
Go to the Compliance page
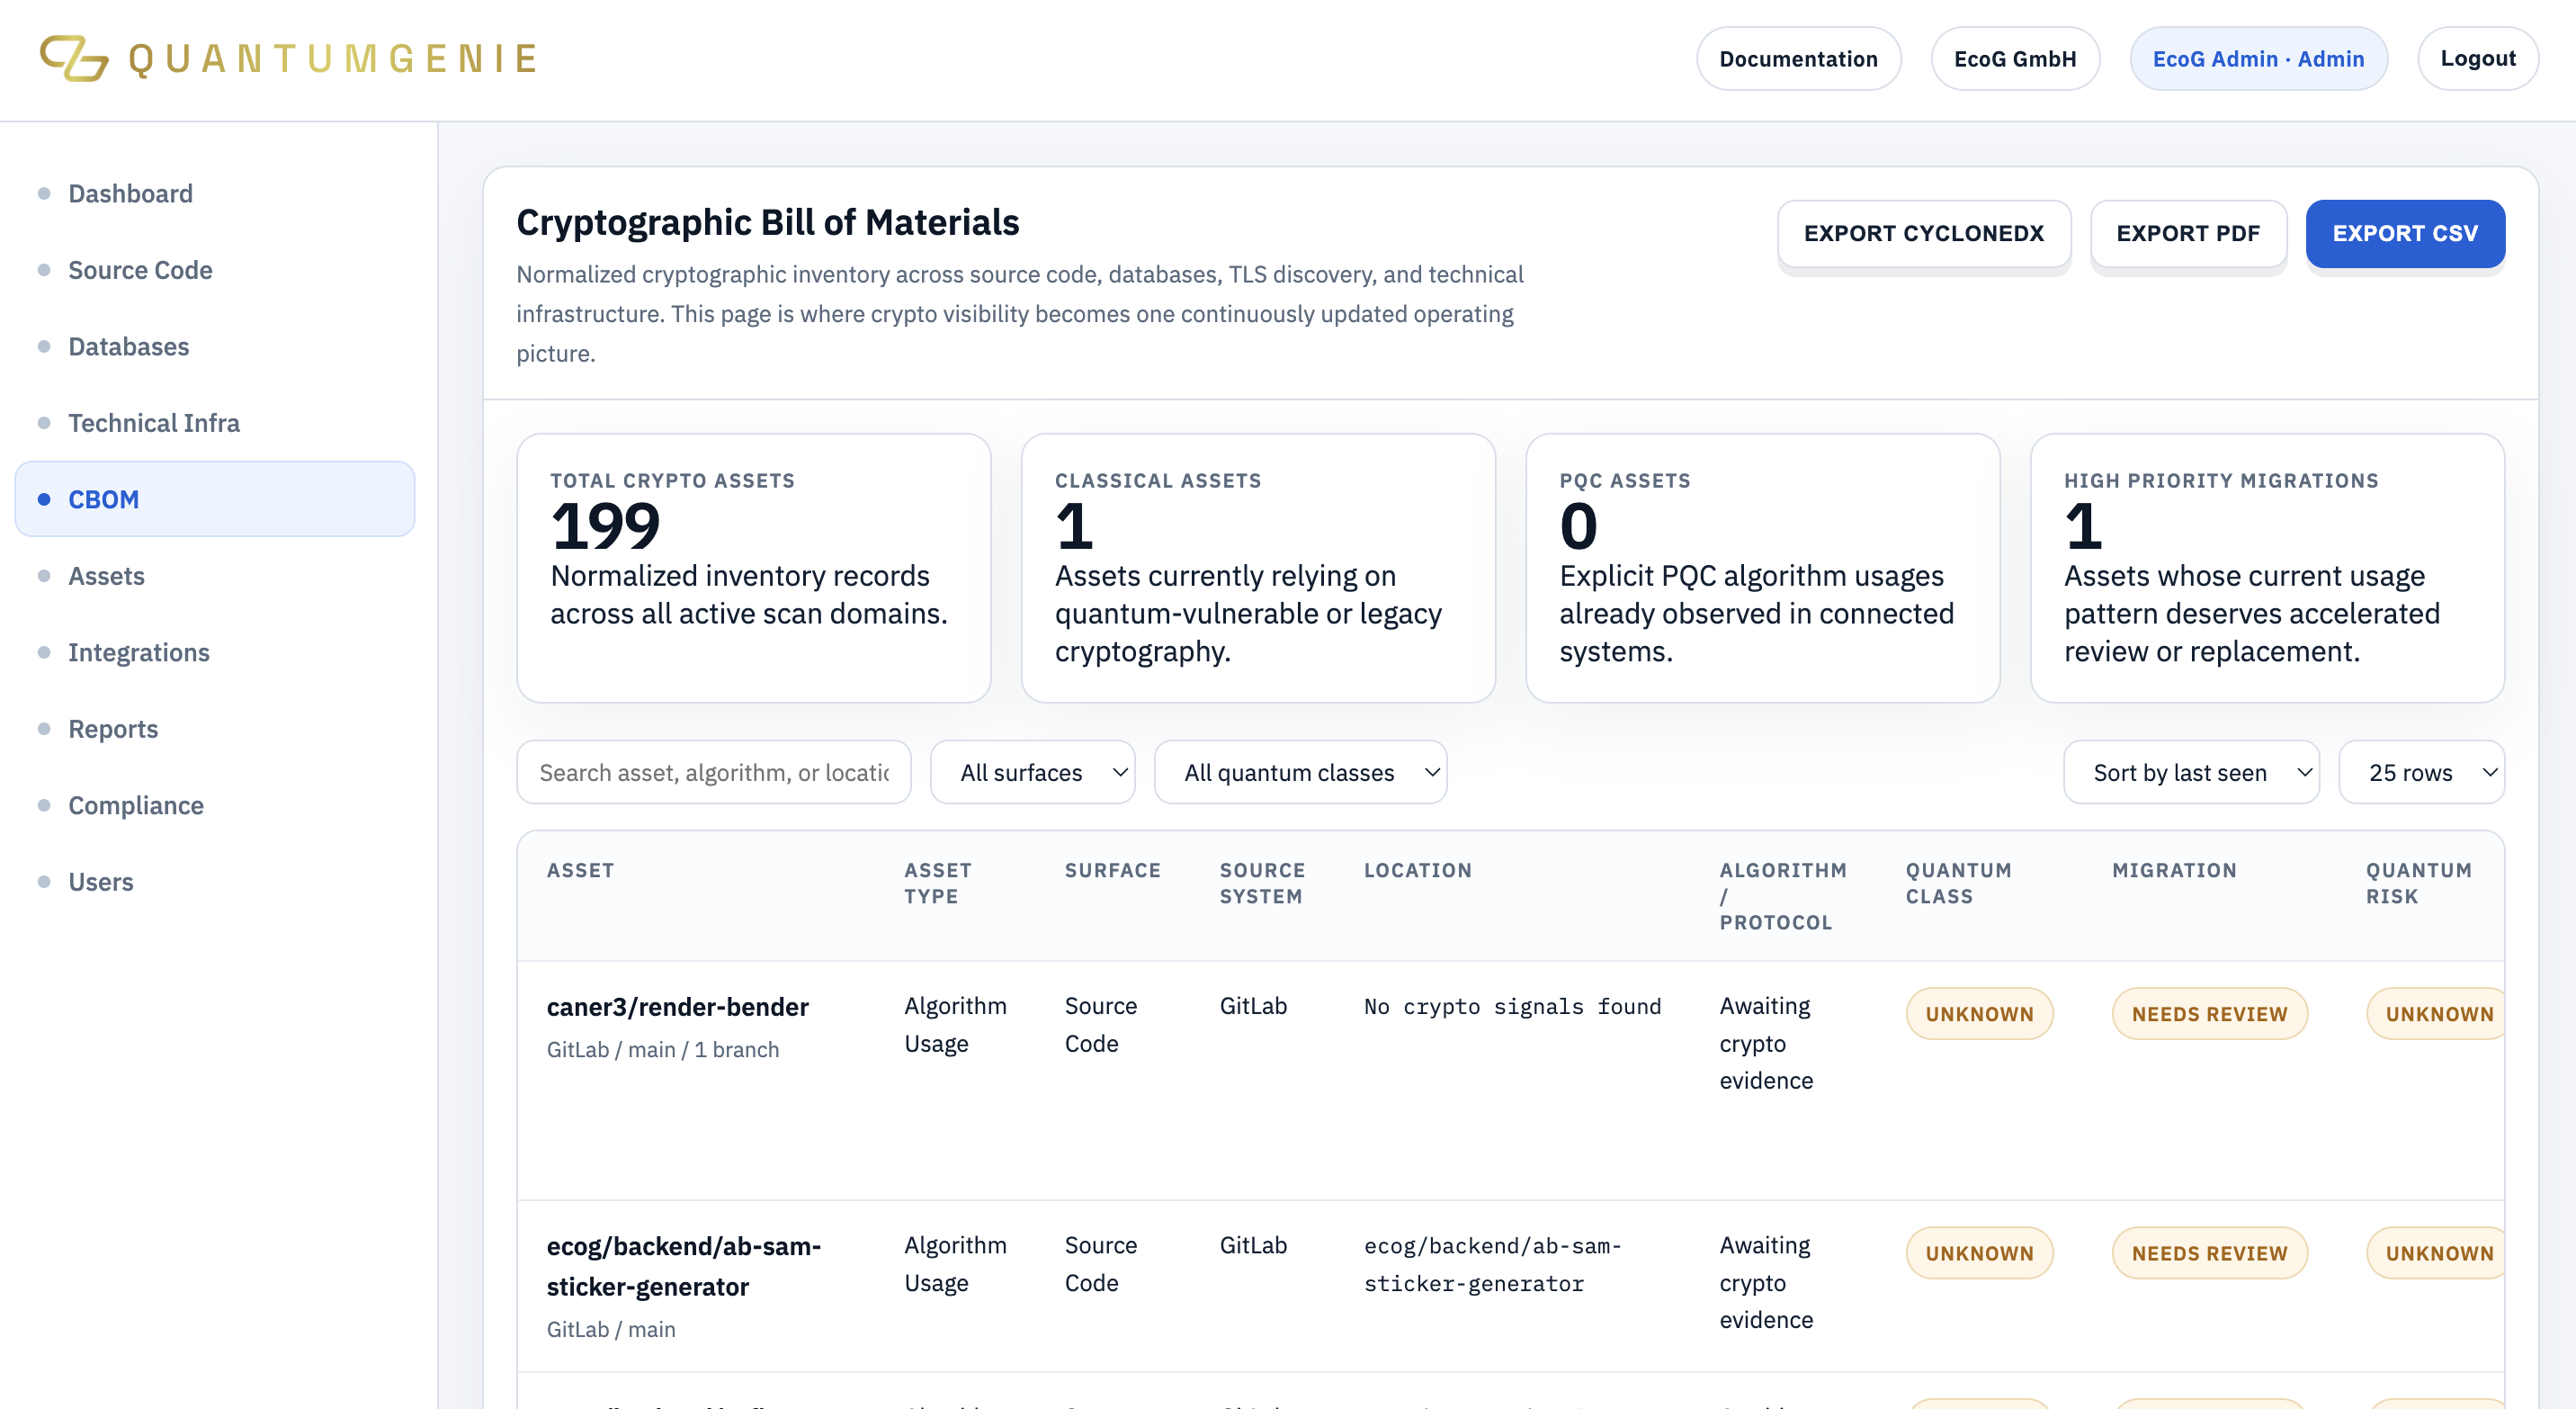click(136, 805)
